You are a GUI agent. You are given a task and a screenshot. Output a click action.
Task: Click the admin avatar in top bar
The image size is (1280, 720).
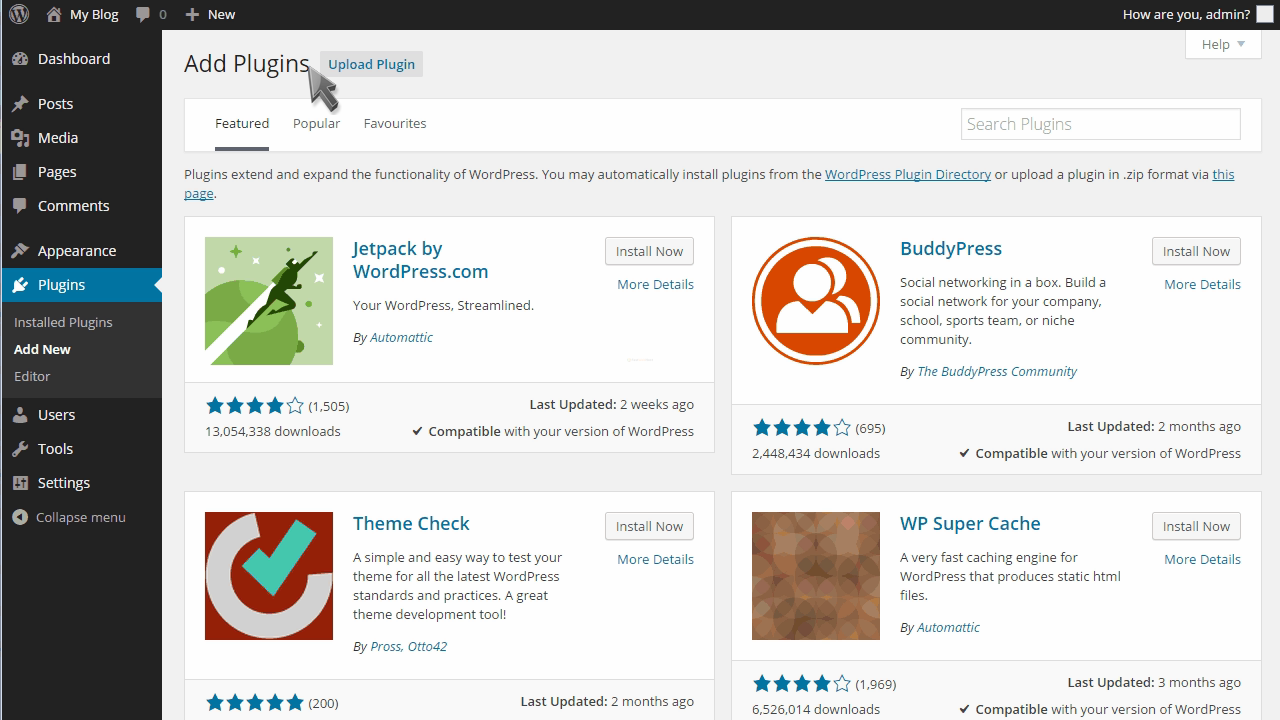1264,14
